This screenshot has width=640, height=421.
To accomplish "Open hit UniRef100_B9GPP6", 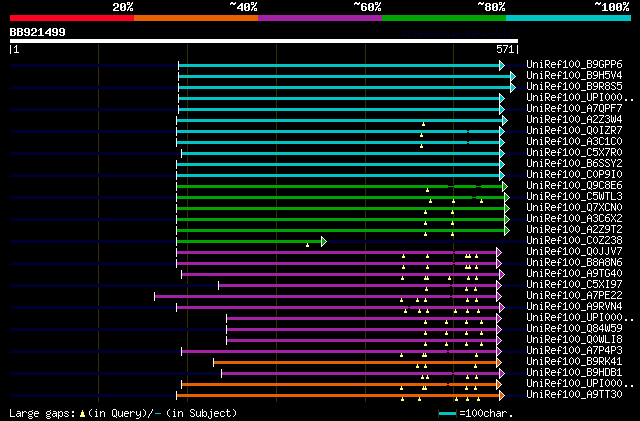I will pos(574,65).
